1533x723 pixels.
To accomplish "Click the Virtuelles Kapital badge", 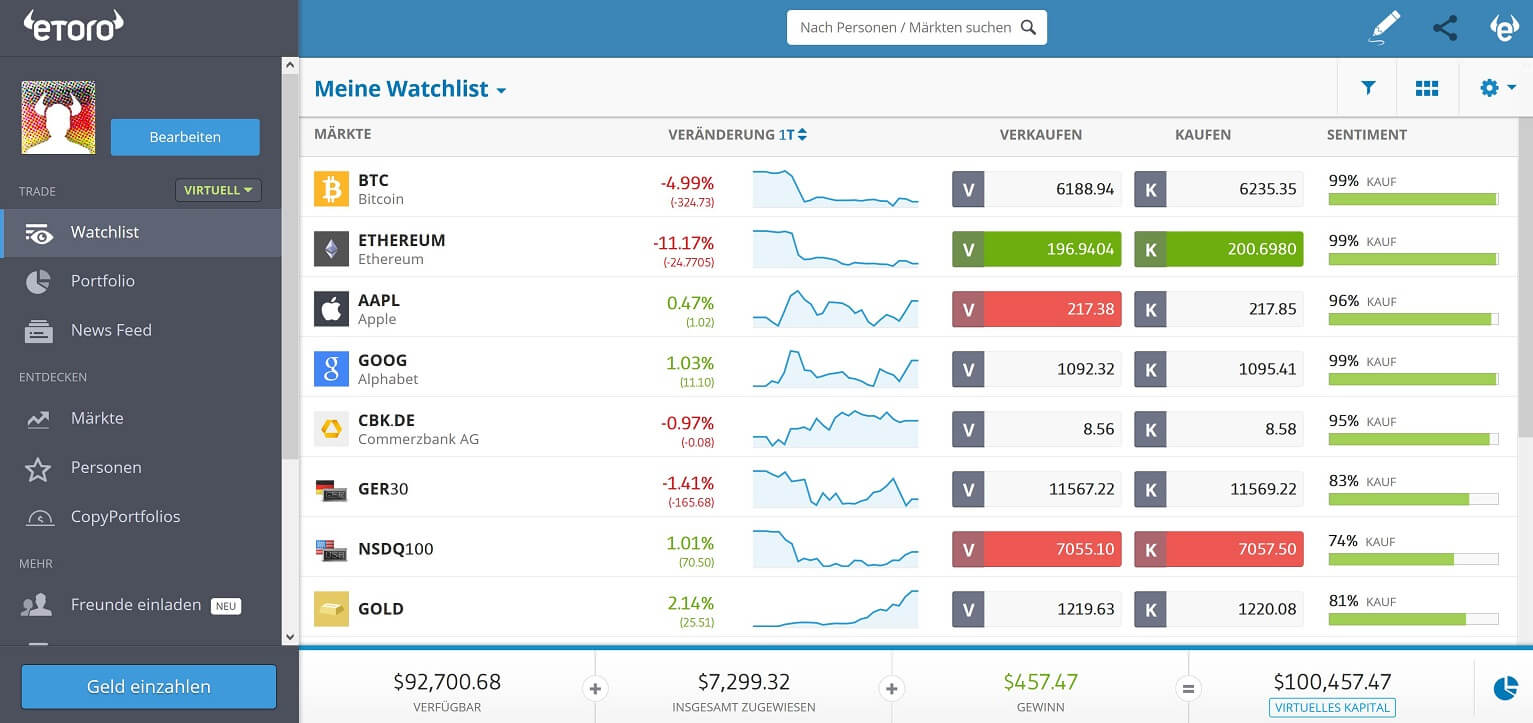I will 1332,707.
